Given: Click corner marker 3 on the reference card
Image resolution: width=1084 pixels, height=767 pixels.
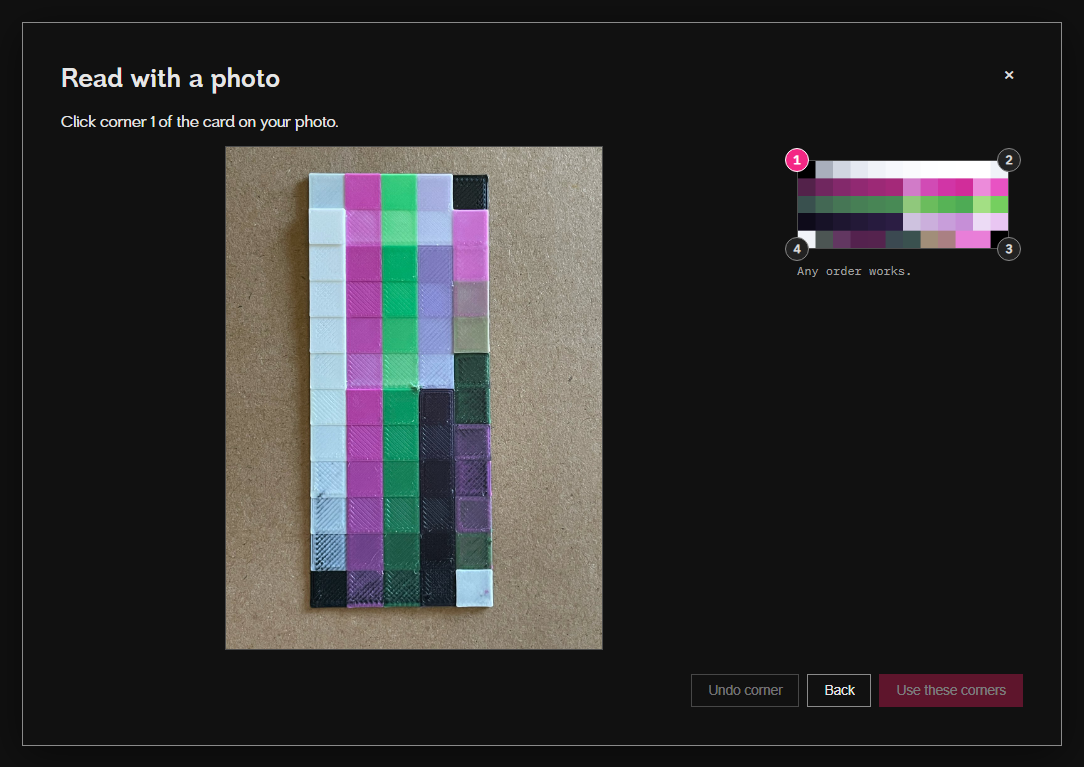Looking at the screenshot, I should pos(1009,249).
